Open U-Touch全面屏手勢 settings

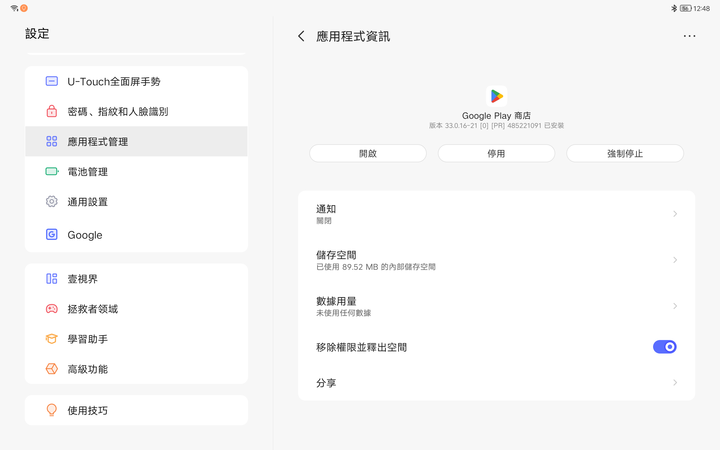click(x=136, y=81)
